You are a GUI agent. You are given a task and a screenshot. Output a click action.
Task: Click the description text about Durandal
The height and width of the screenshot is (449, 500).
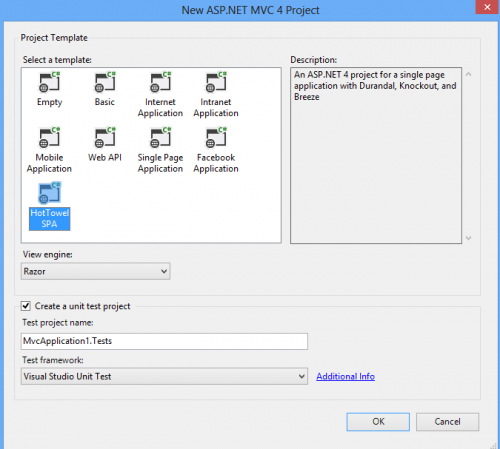click(375, 86)
